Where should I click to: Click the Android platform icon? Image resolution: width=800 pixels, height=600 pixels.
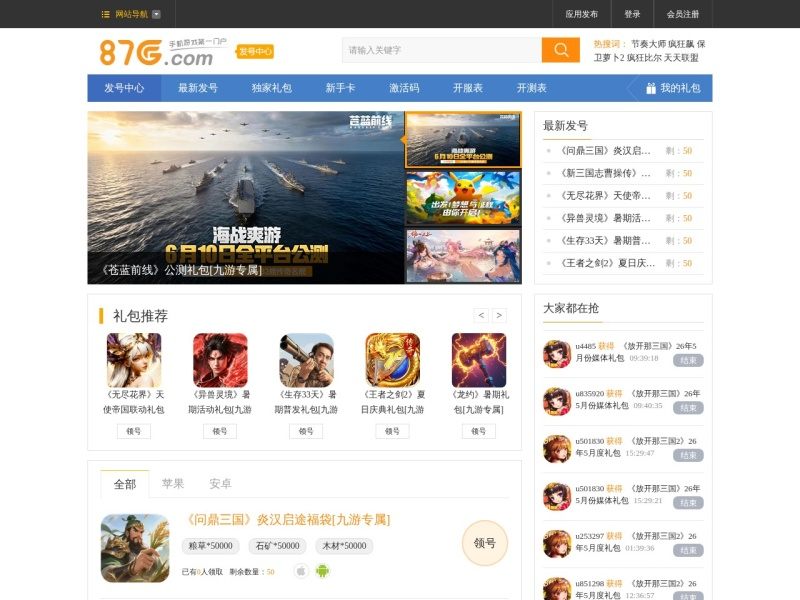tap(322, 571)
